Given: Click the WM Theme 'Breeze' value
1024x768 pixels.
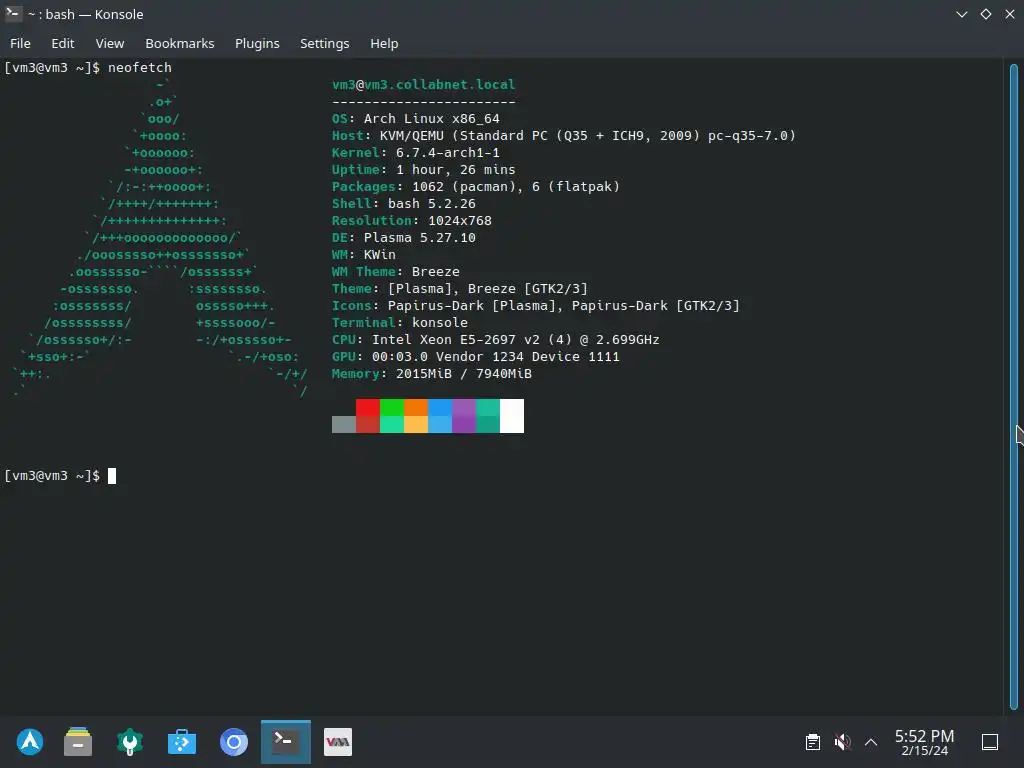Looking at the screenshot, I should tap(436, 271).
